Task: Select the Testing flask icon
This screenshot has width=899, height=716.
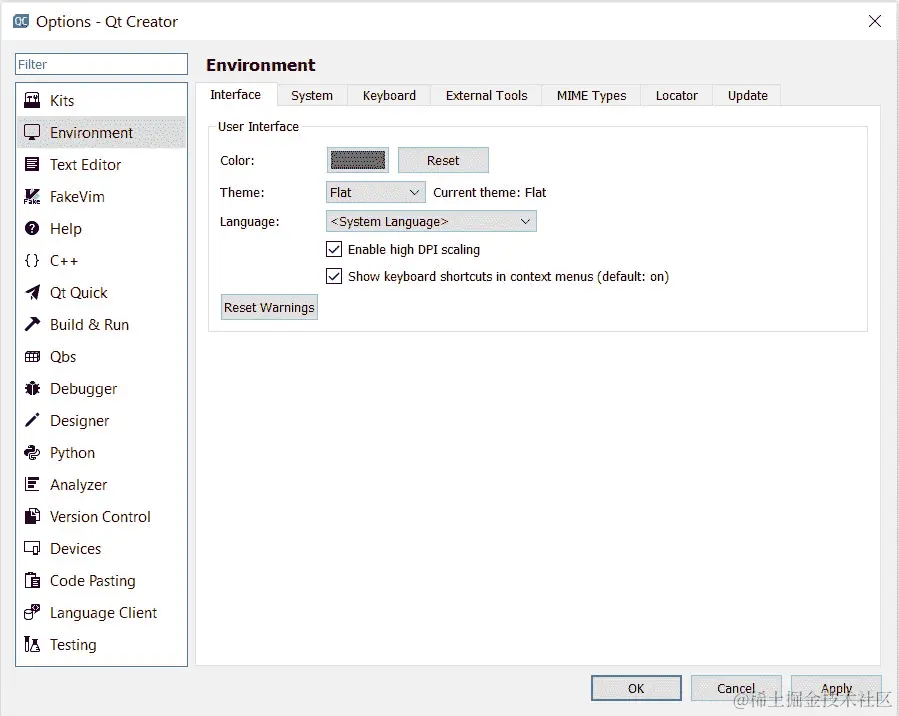Action: 32,644
